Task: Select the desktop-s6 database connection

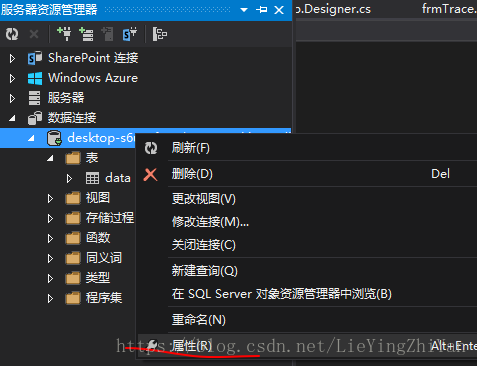Action: pos(101,138)
